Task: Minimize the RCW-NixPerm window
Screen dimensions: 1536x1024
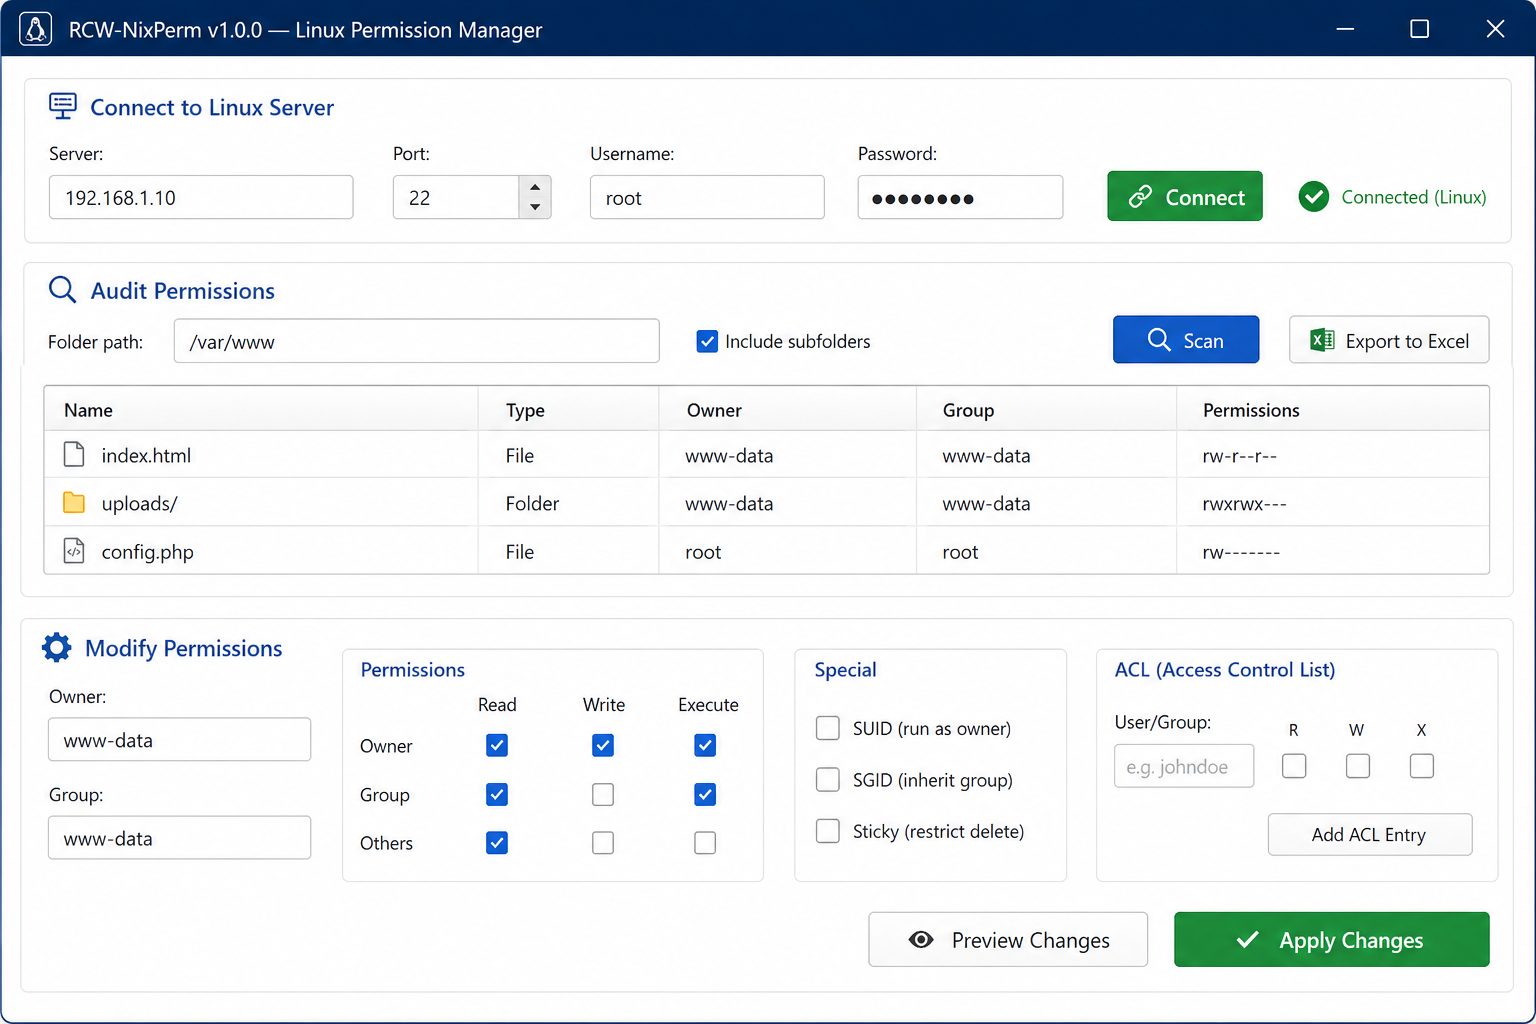Action: click(1345, 29)
